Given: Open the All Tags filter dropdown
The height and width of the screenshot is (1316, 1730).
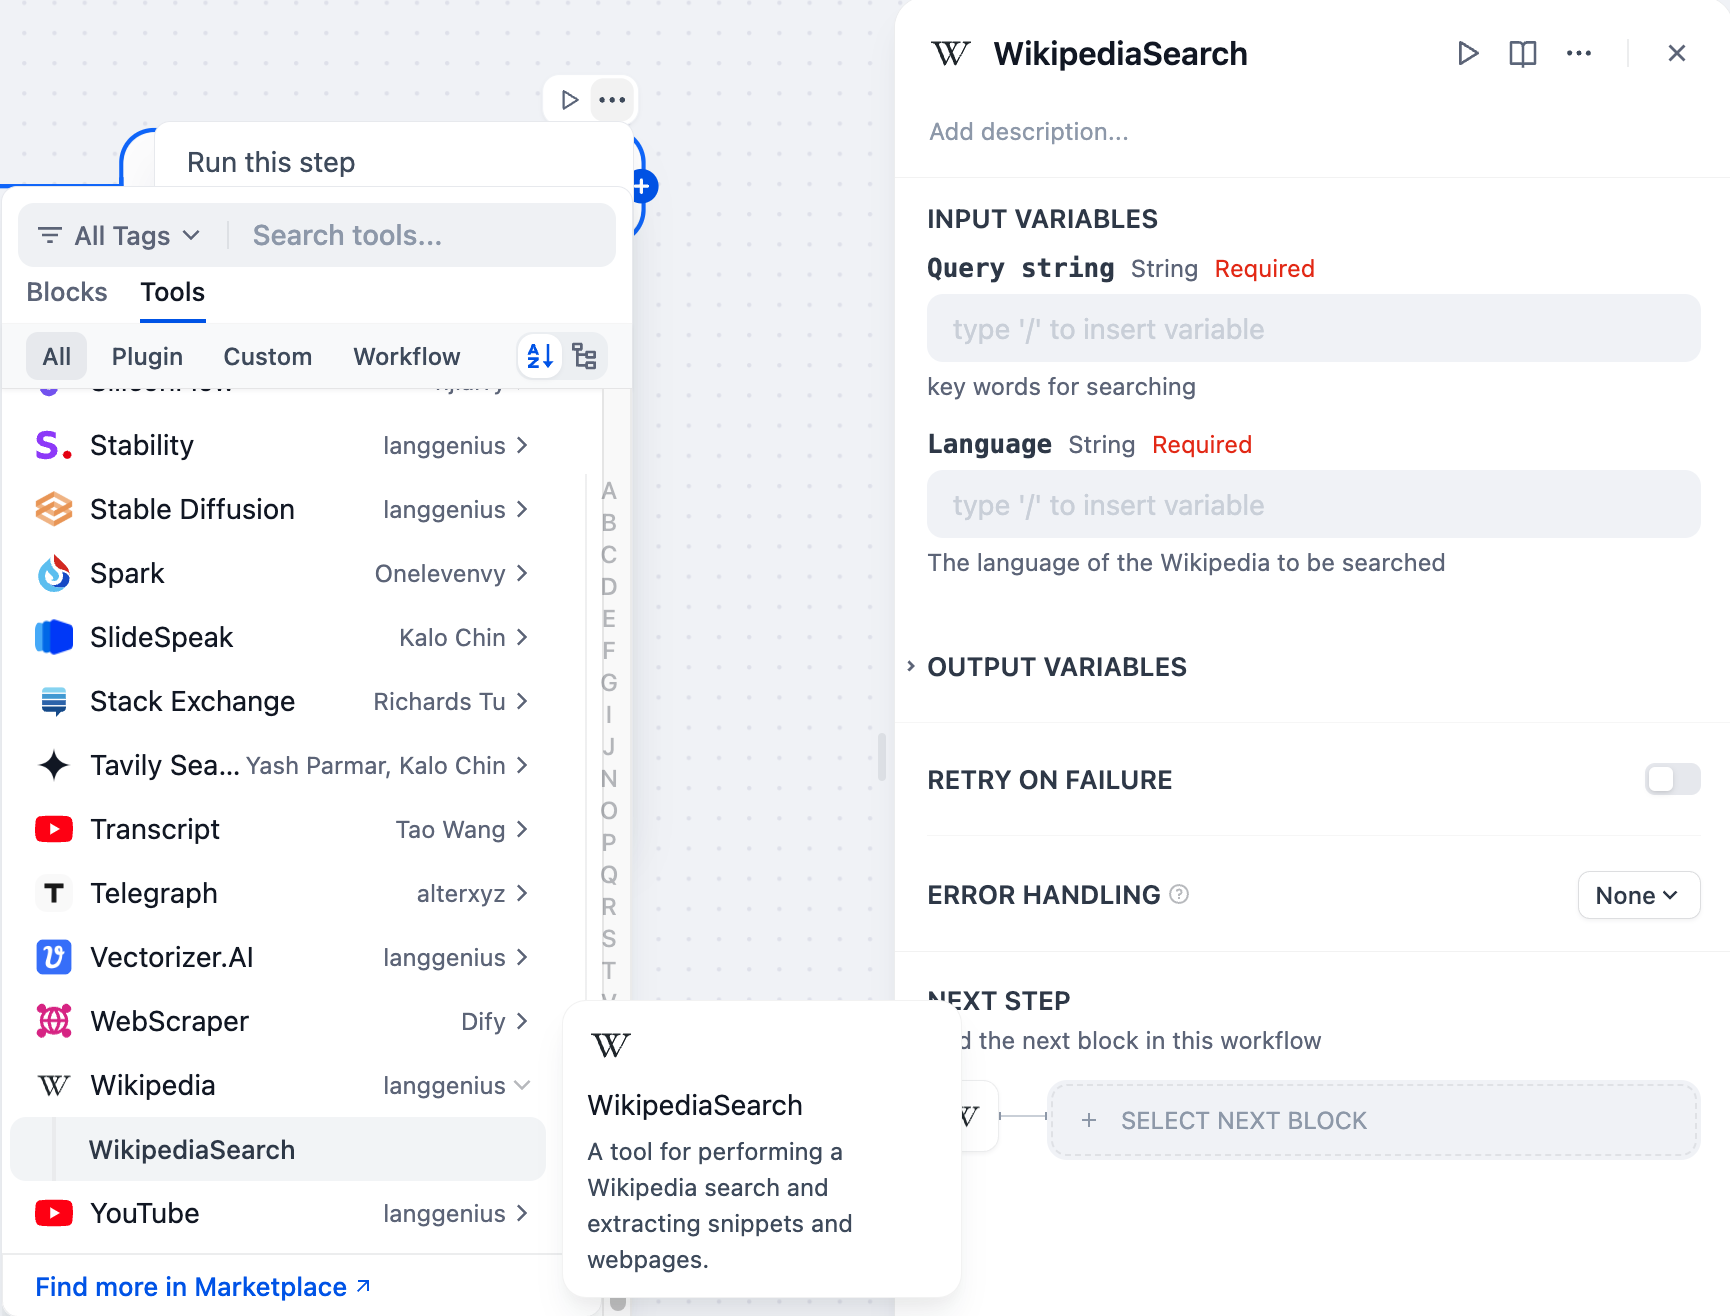Looking at the screenshot, I should click(x=120, y=236).
